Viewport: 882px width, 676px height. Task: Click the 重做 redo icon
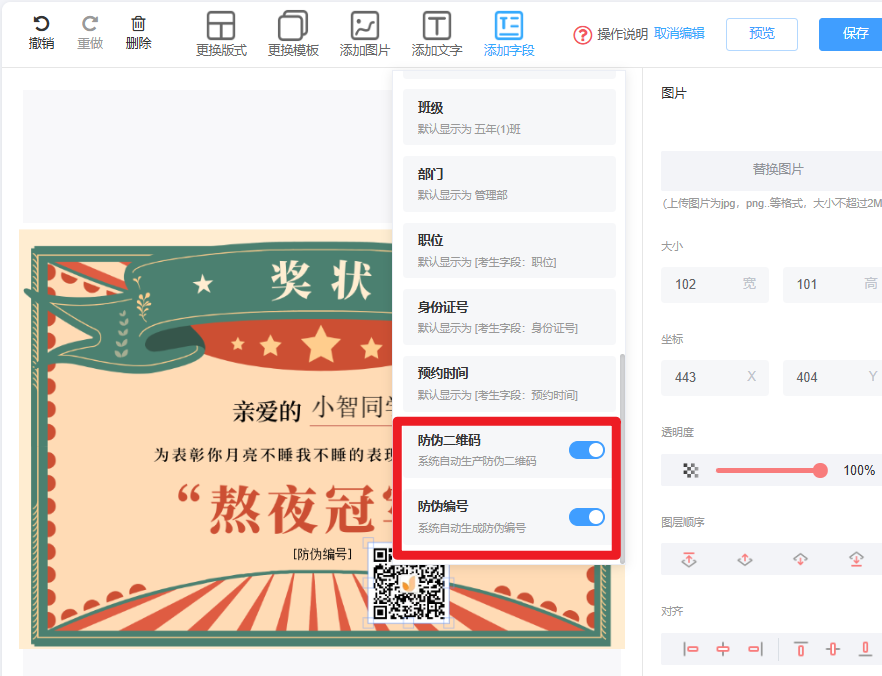click(x=90, y=24)
